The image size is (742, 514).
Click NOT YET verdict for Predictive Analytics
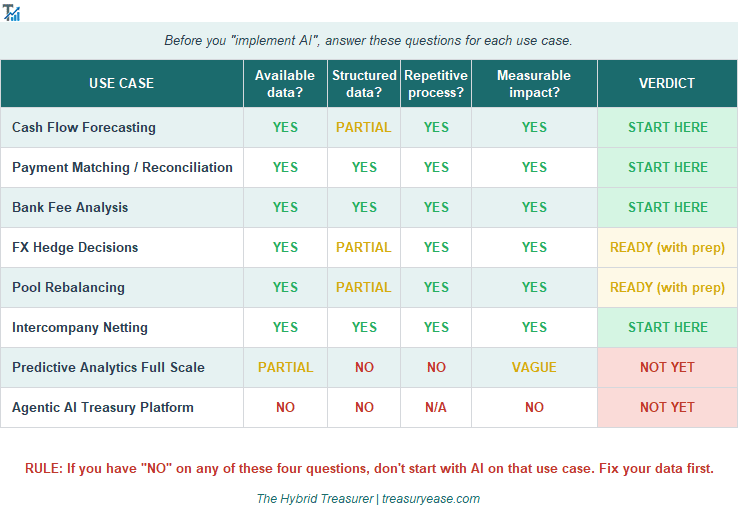point(667,367)
